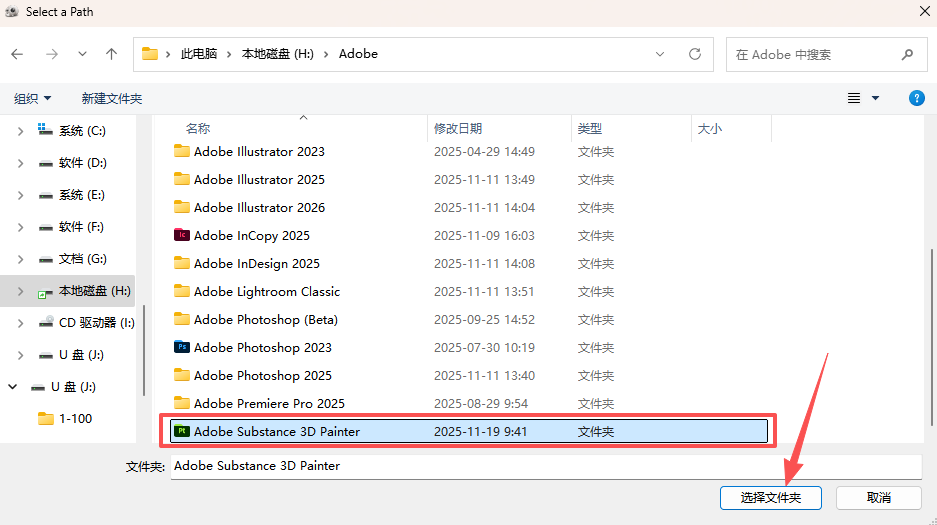Select Adobe Premiere Pro 2025 folder
This screenshot has width=937, height=525.
[x=269, y=404]
